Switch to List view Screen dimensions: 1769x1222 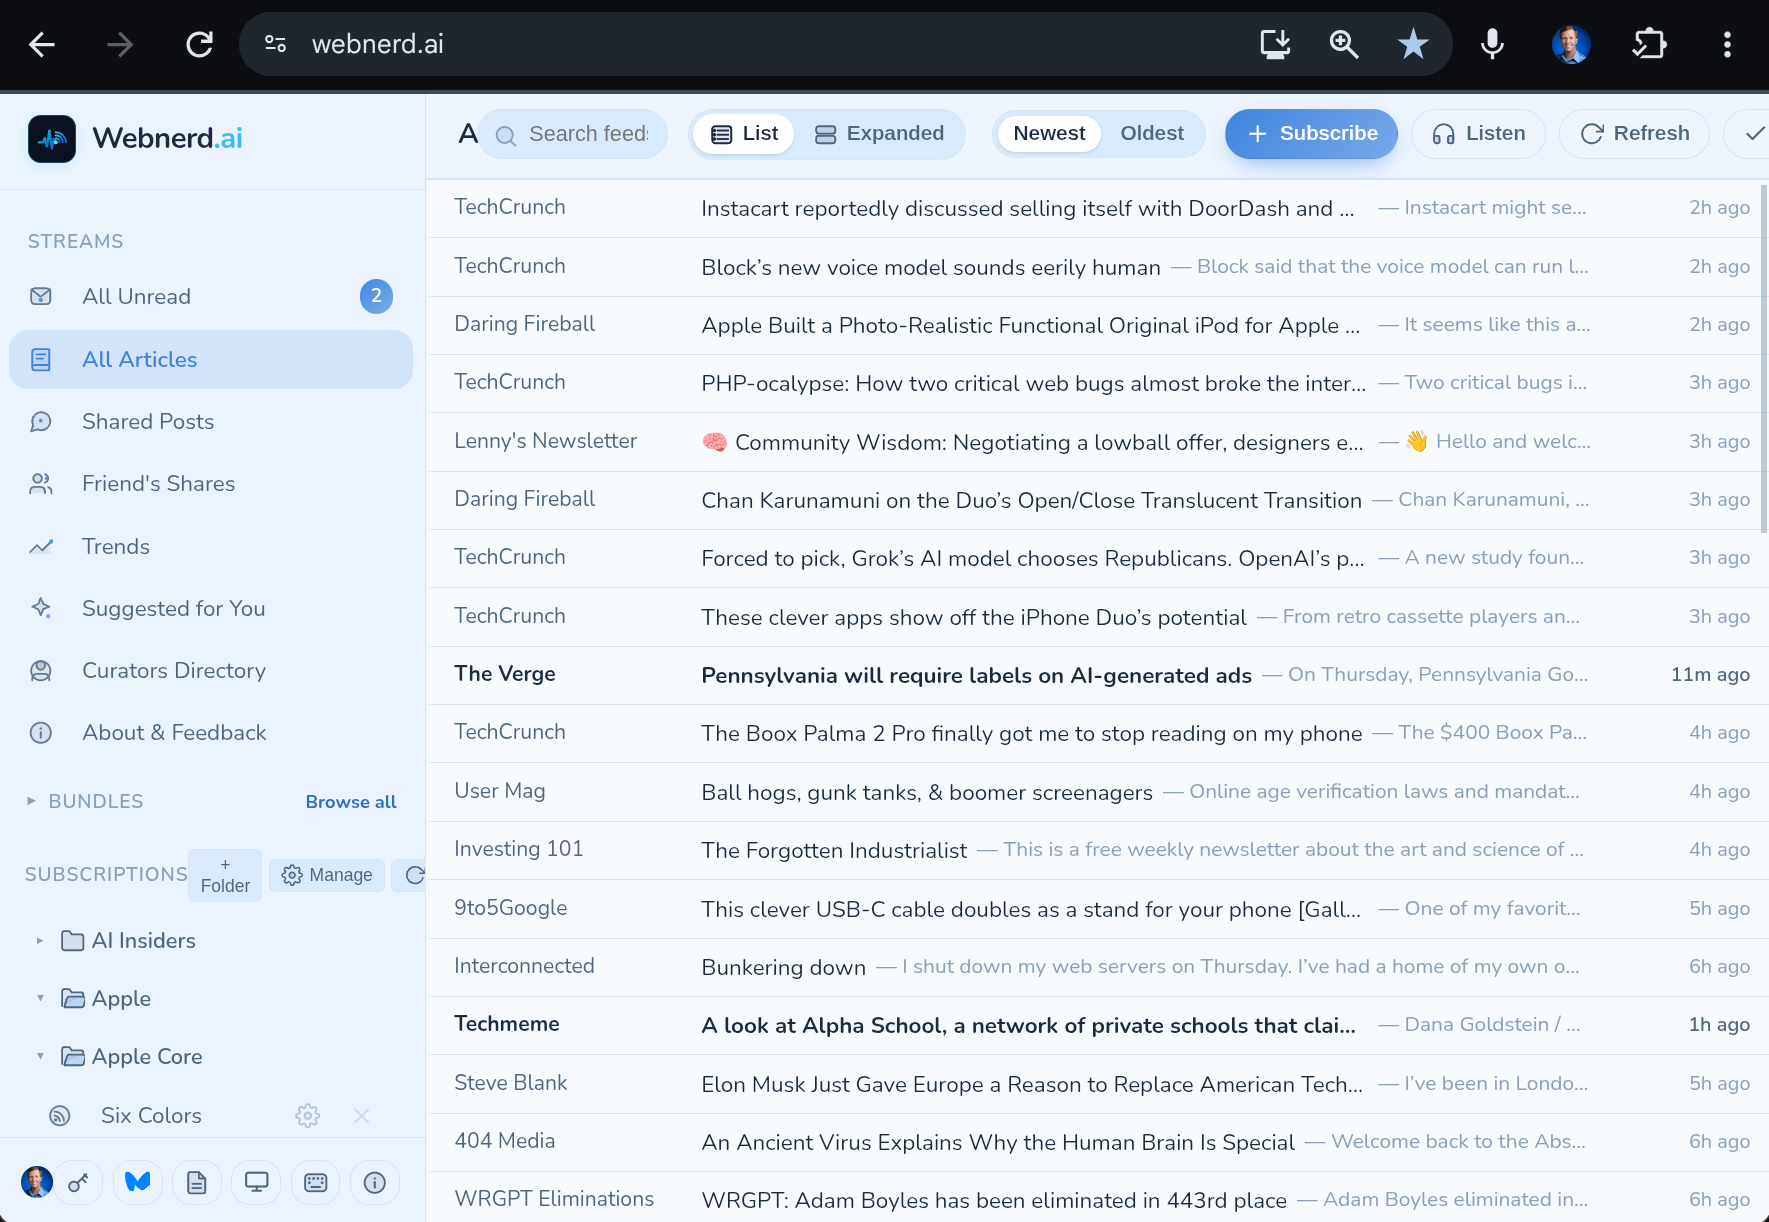(744, 134)
